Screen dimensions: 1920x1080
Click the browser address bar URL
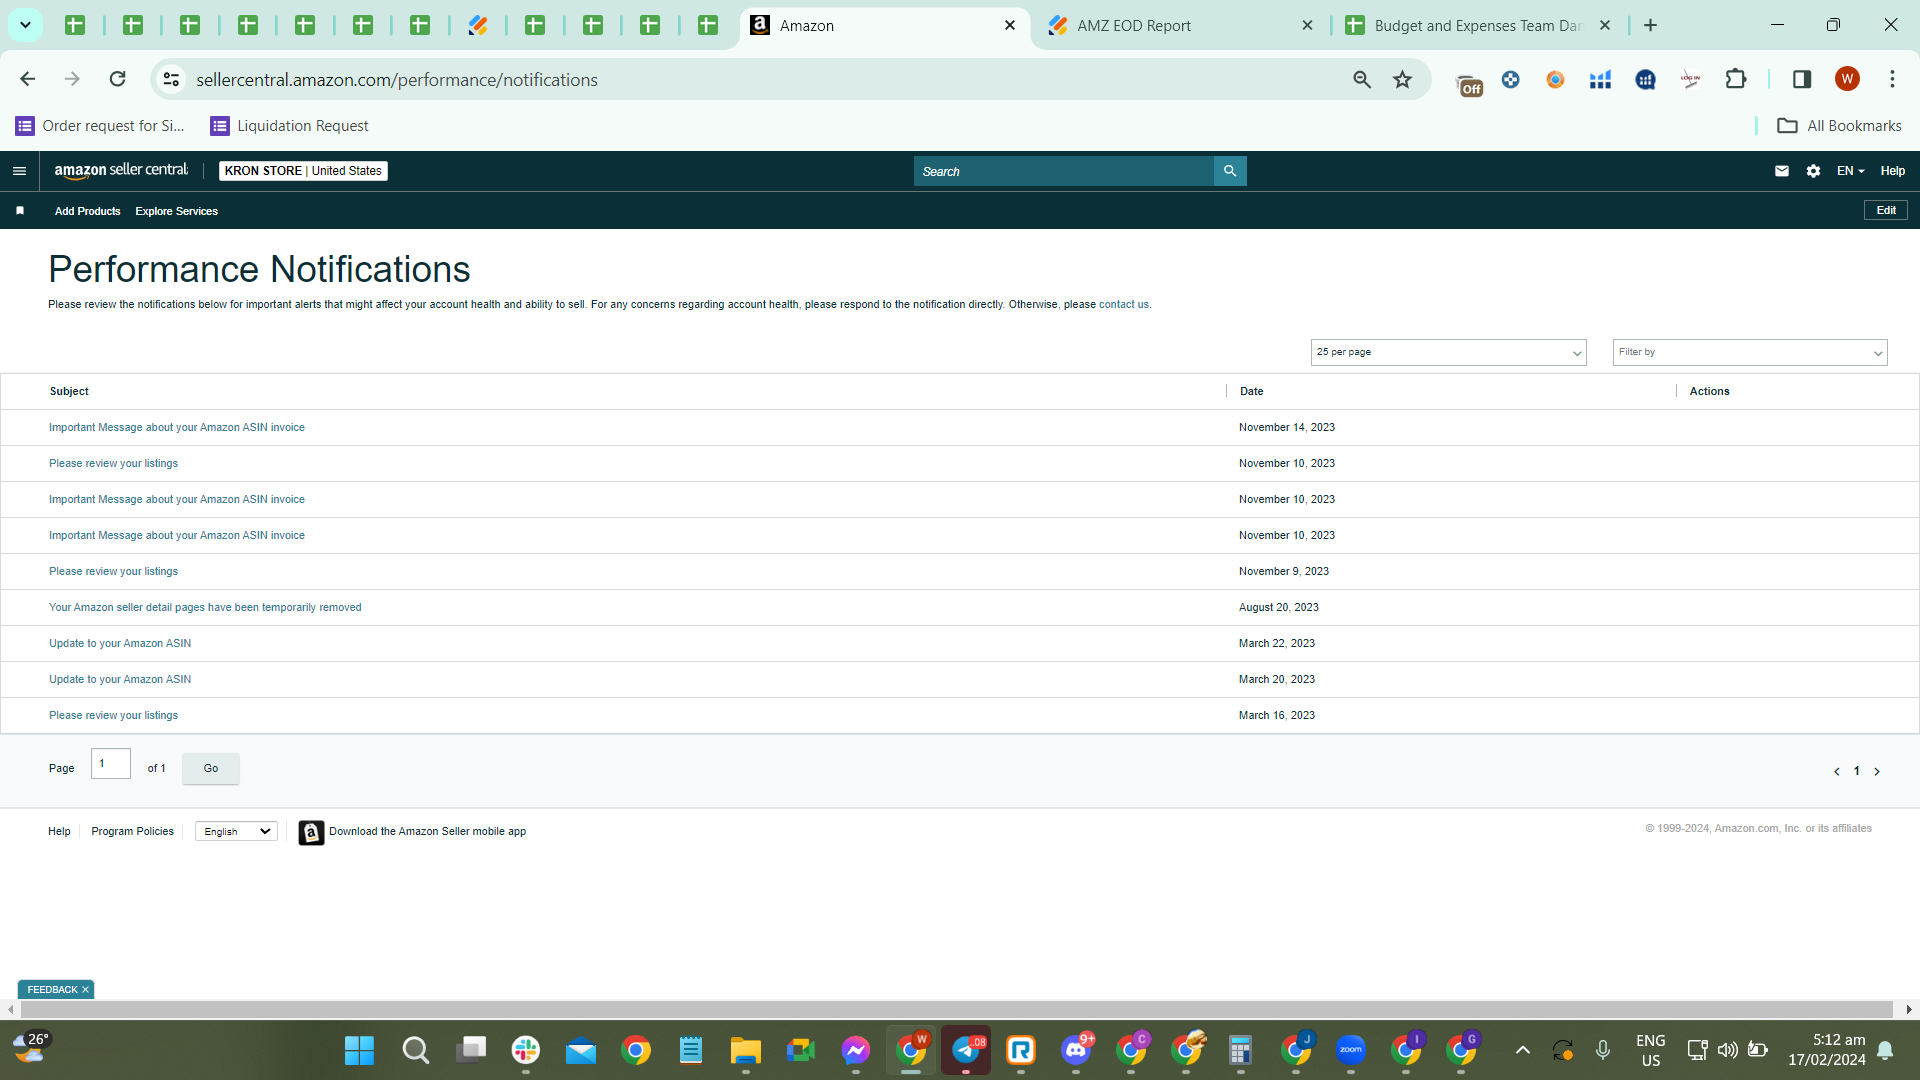(x=397, y=79)
